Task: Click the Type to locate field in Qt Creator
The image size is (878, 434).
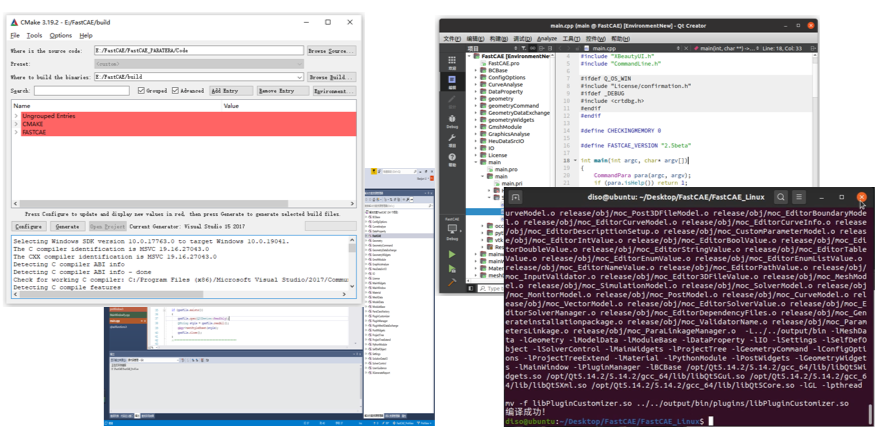Action: pyautogui.click(x=492, y=288)
